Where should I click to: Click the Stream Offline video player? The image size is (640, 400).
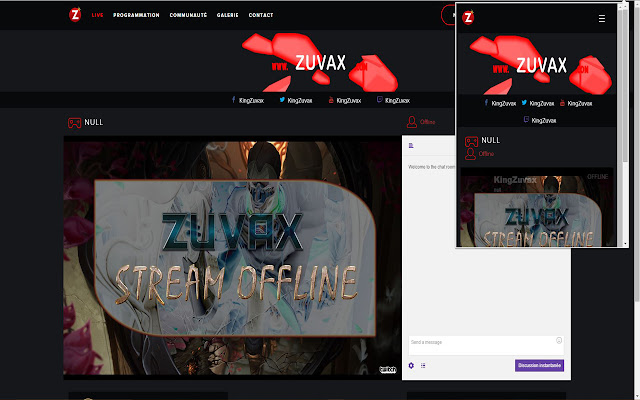coord(232,257)
